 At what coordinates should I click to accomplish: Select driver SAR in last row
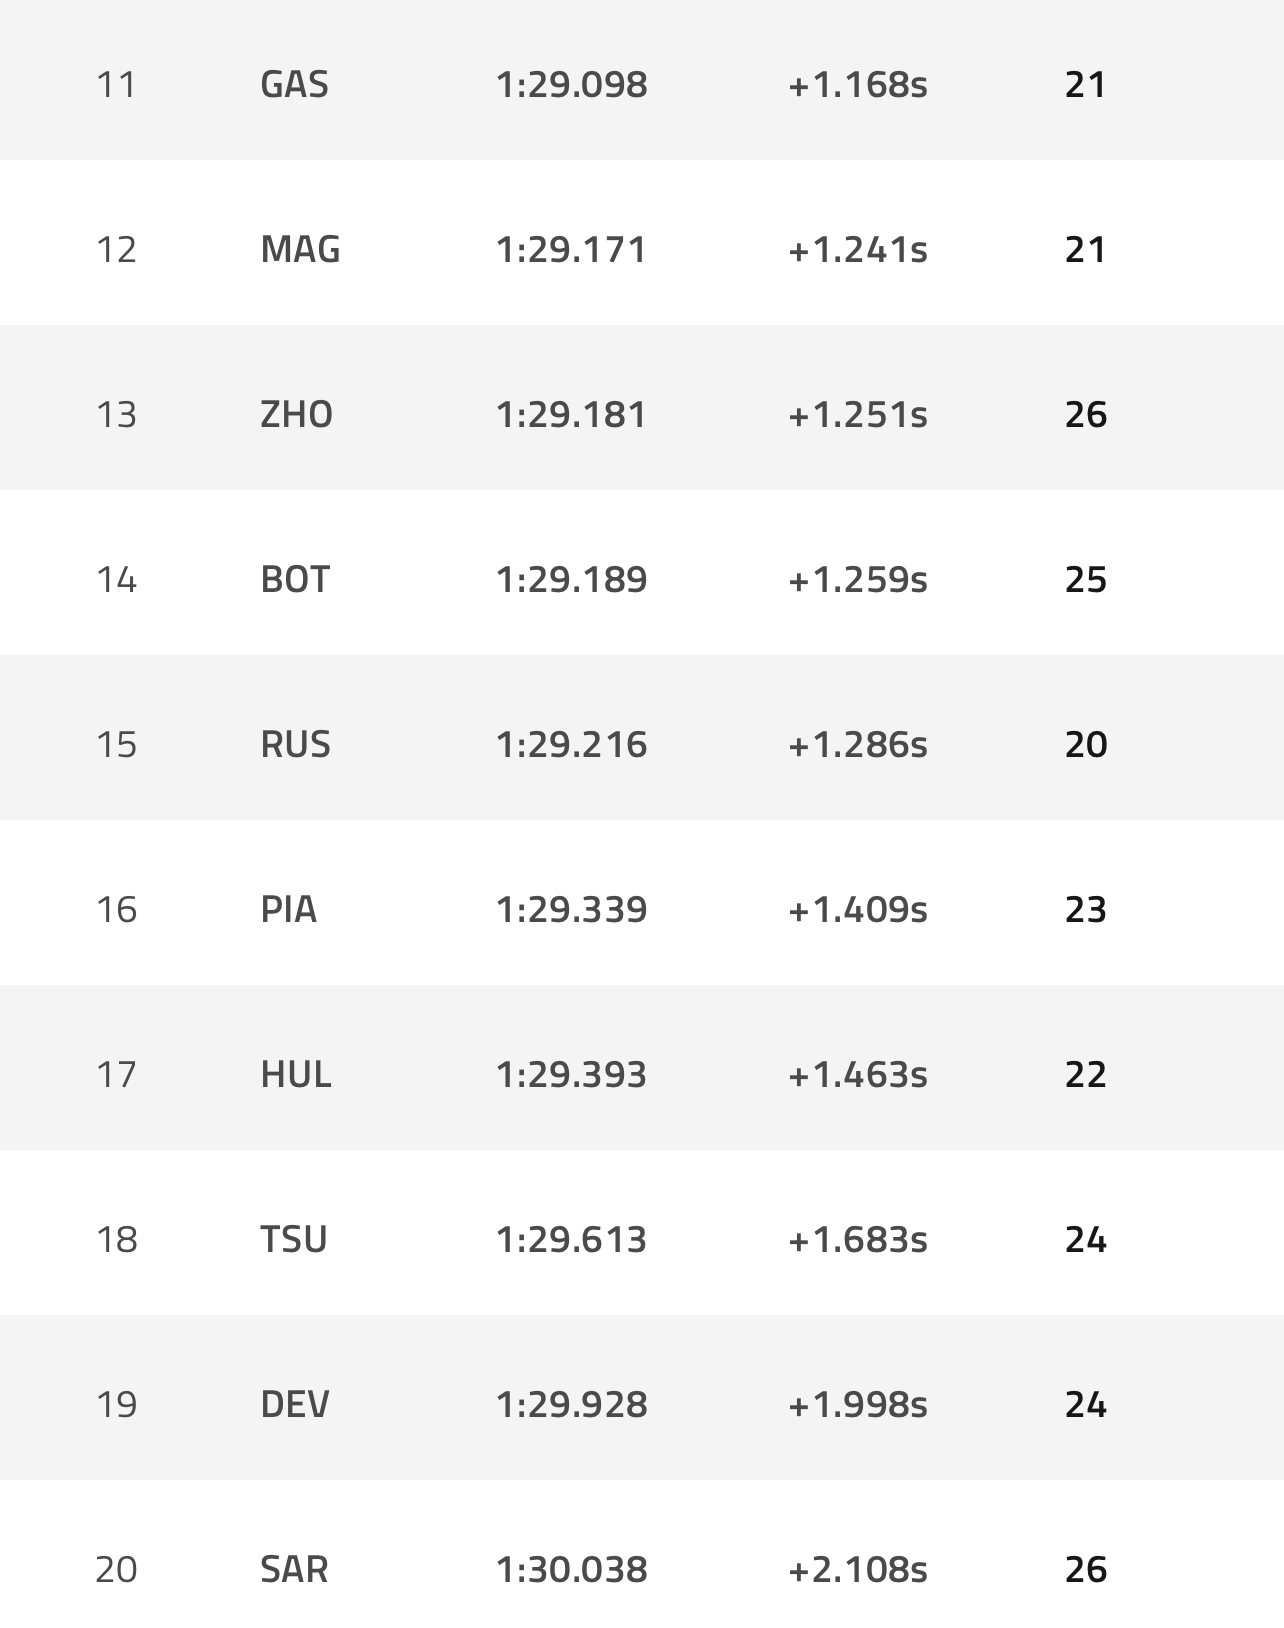coord(294,1569)
